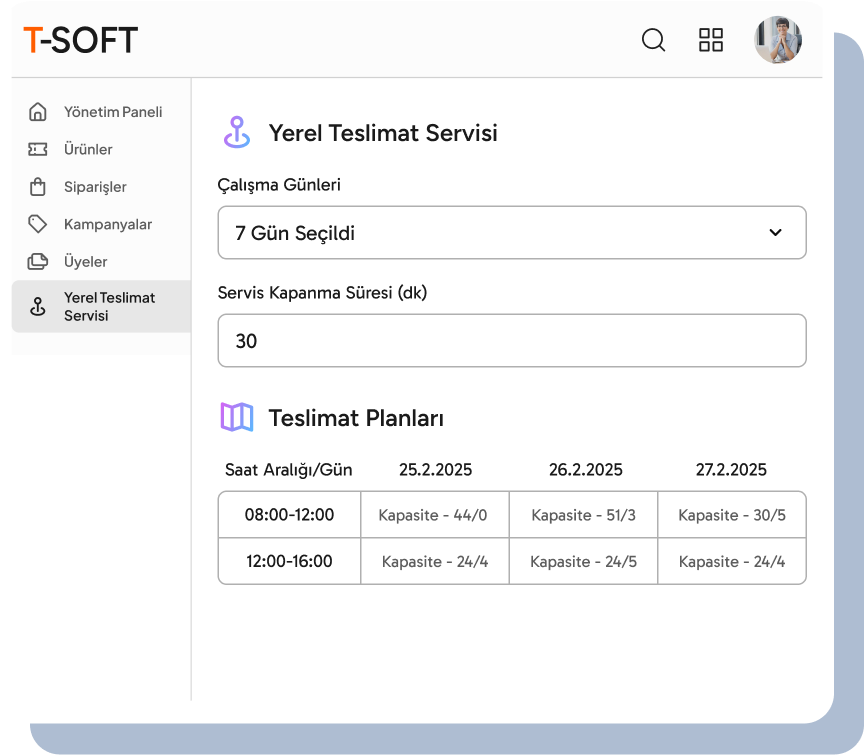Viewport: 864px width, 756px height.
Task: Focus the Servis Kapanma Süresi input field
Action: pyautogui.click(x=511, y=341)
